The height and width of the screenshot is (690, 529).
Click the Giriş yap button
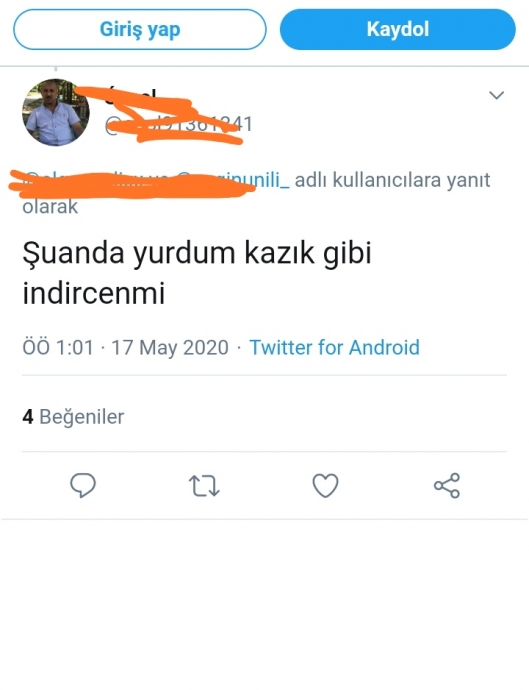pos(140,29)
